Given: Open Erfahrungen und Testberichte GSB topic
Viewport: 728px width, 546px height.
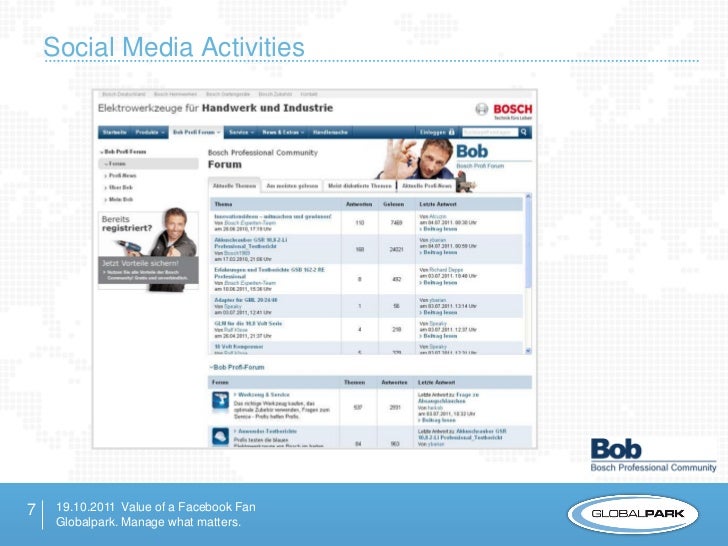Looking at the screenshot, I should [269, 273].
